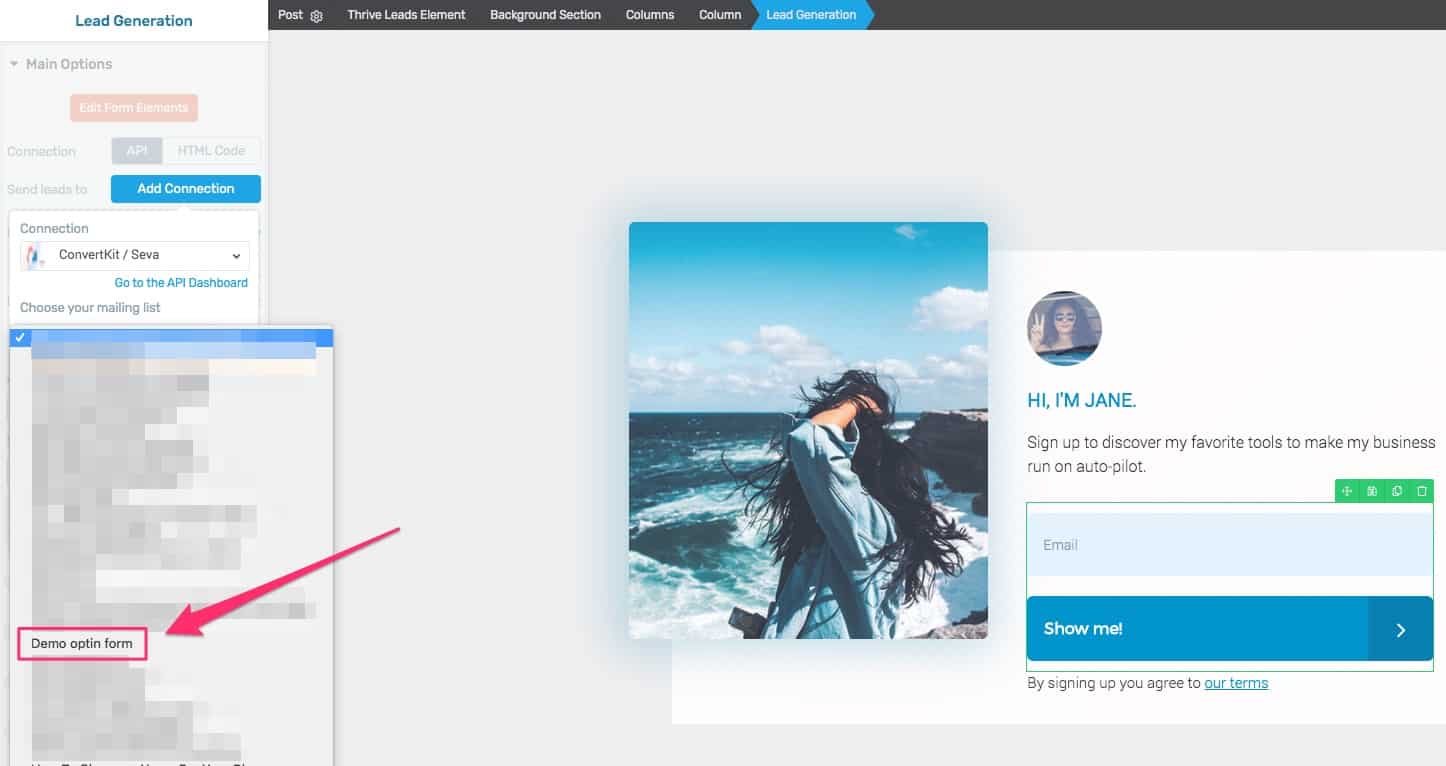Viewport: 1446px width, 766px height.
Task: Click the Lead Generation sidebar title
Action: click(134, 20)
